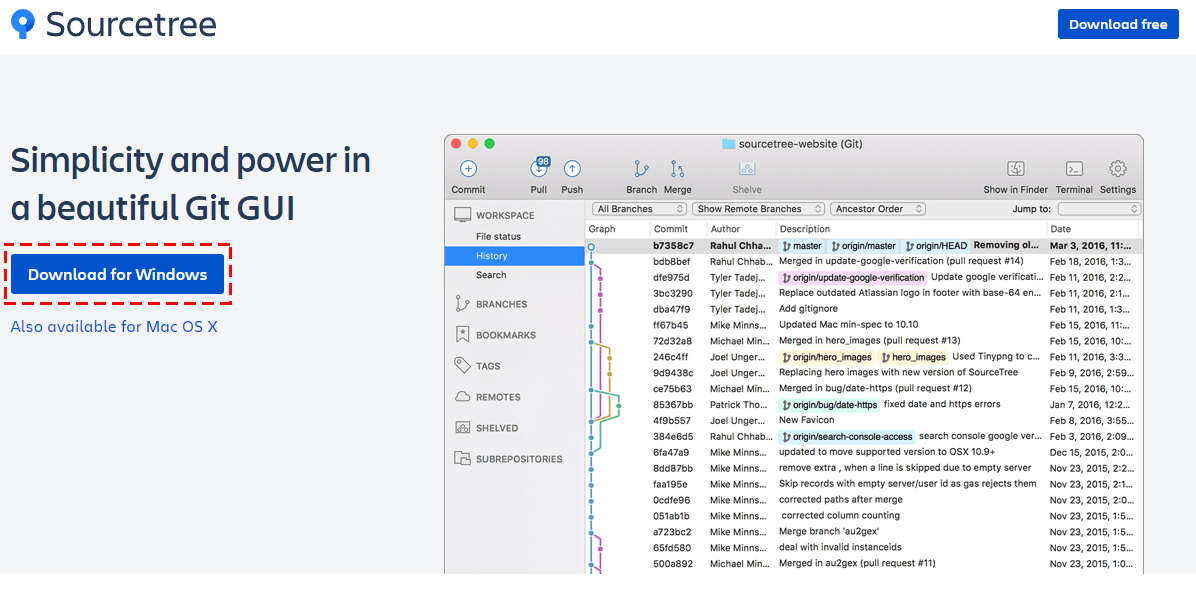The image size is (1196, 604).
Task: Click date 'Dec 15, 2015' cell
Action: 1092,452
